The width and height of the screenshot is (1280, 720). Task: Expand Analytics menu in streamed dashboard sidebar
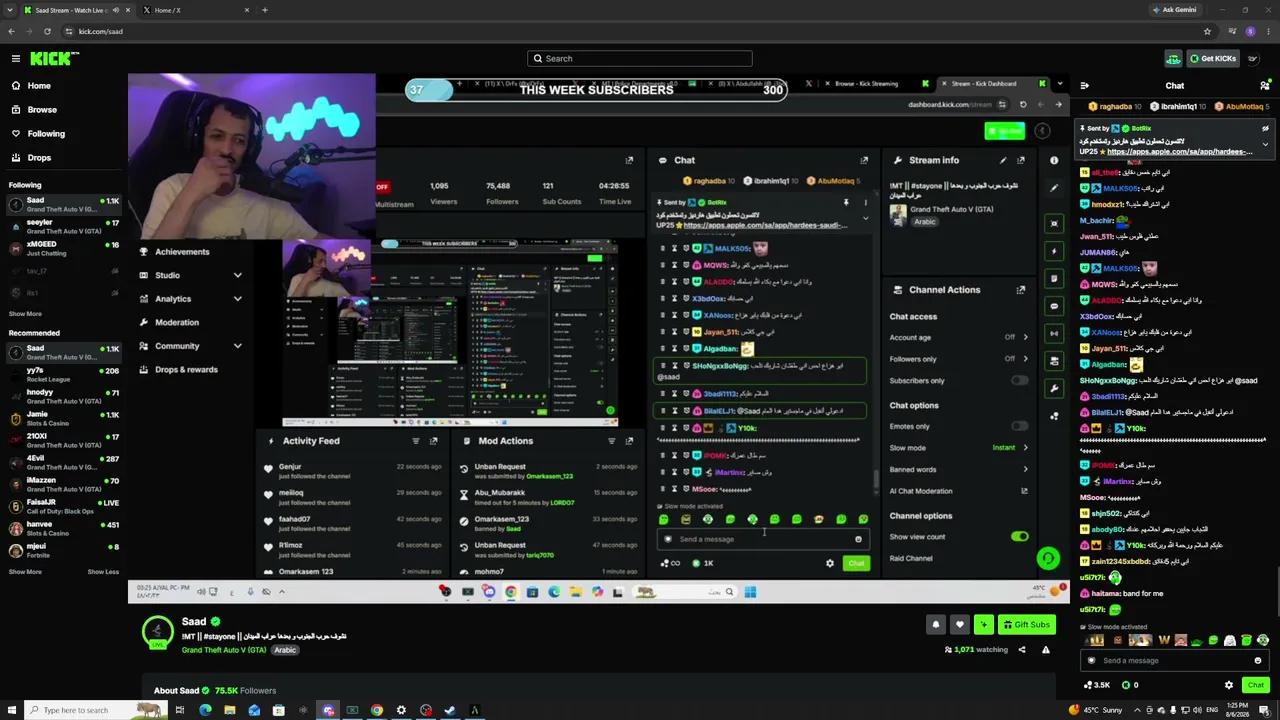[x=237, y=299]
